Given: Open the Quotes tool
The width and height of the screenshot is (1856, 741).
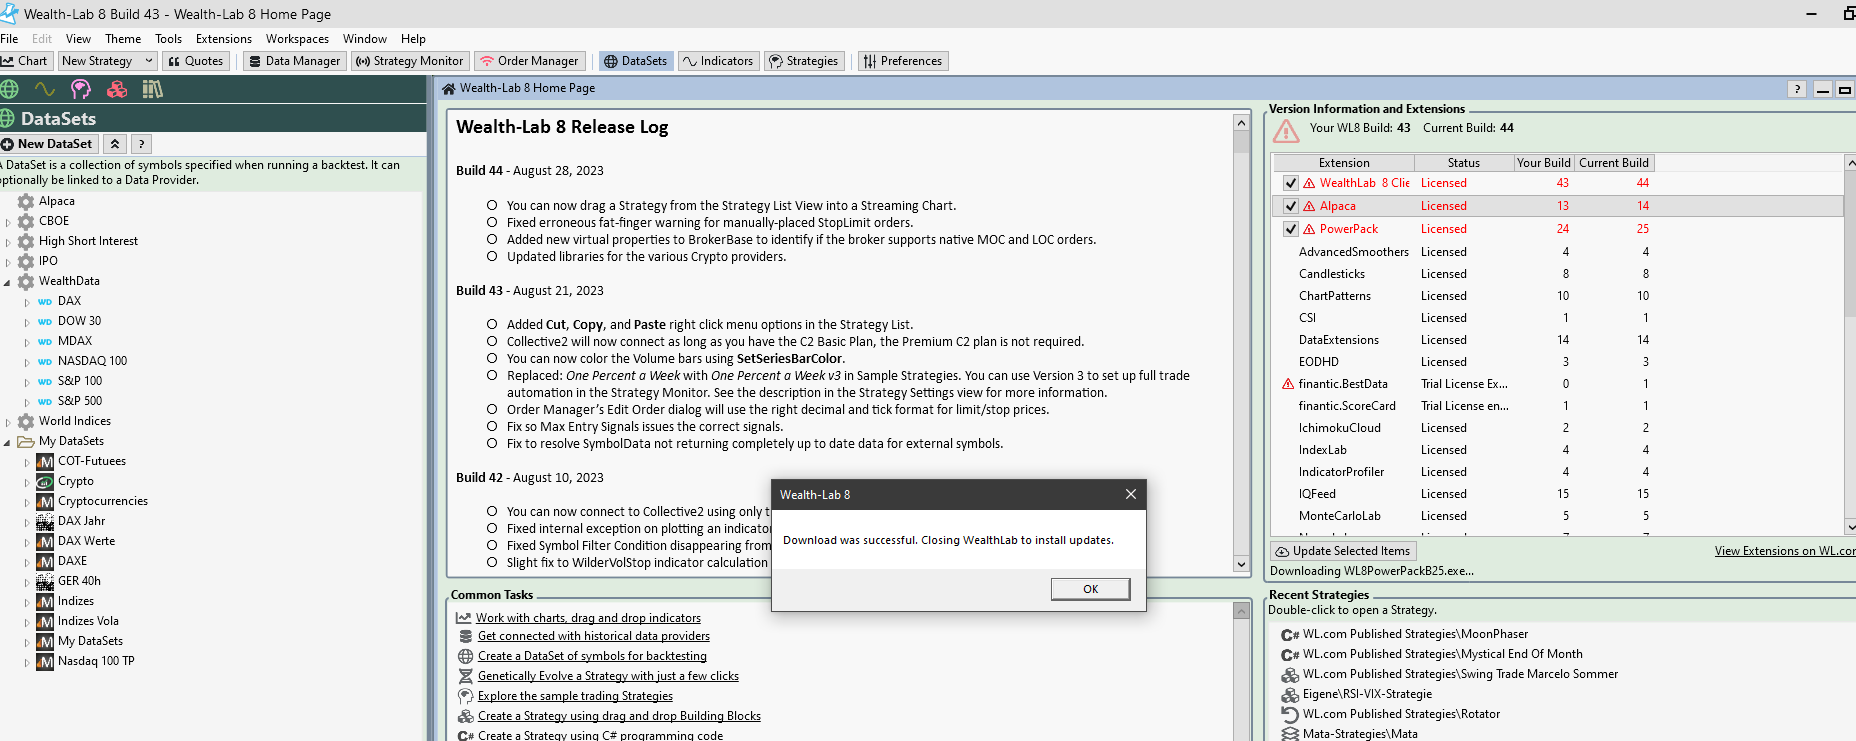Looking at the screenshot, I should 195,61.
